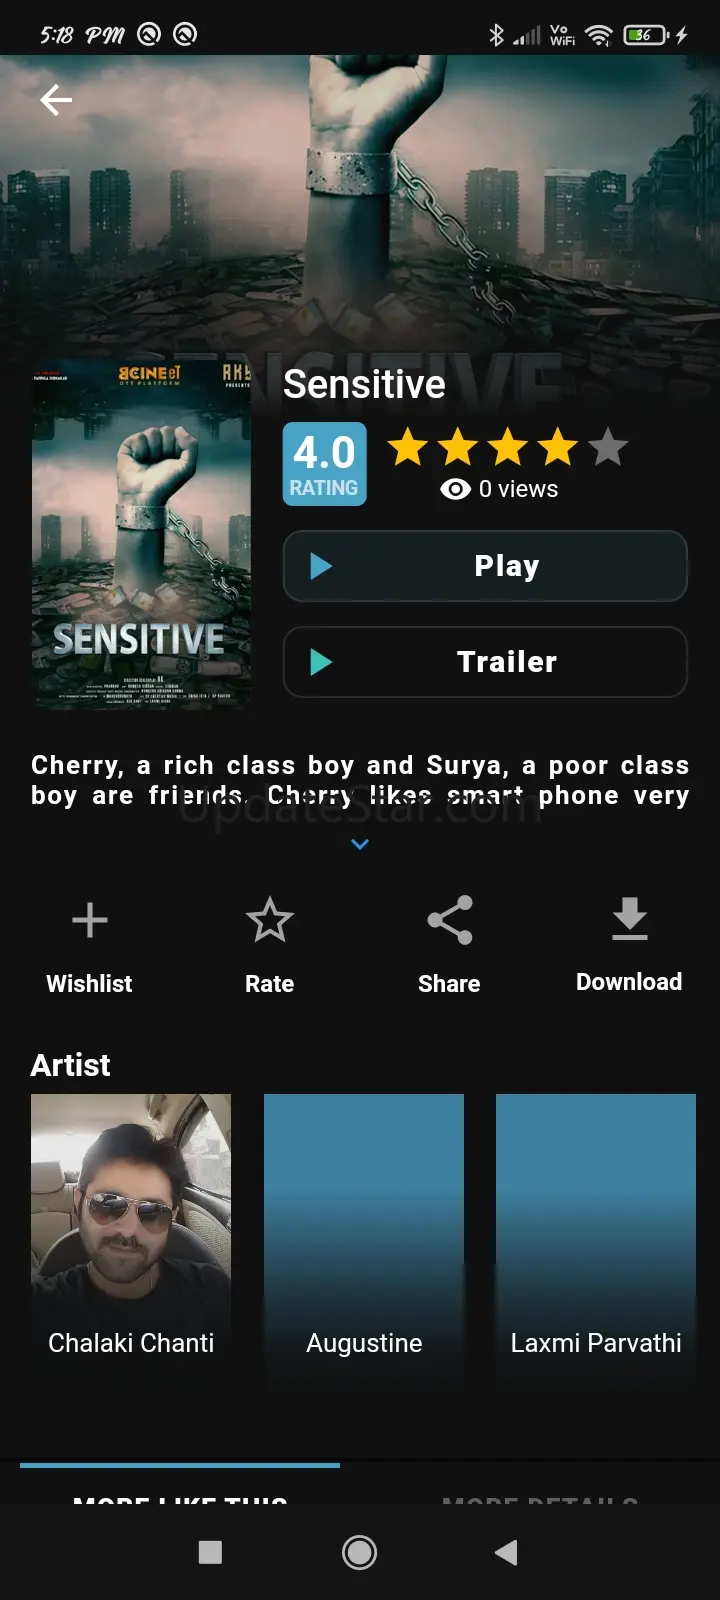Go back using the top-left arrow

tap(56, 100)
